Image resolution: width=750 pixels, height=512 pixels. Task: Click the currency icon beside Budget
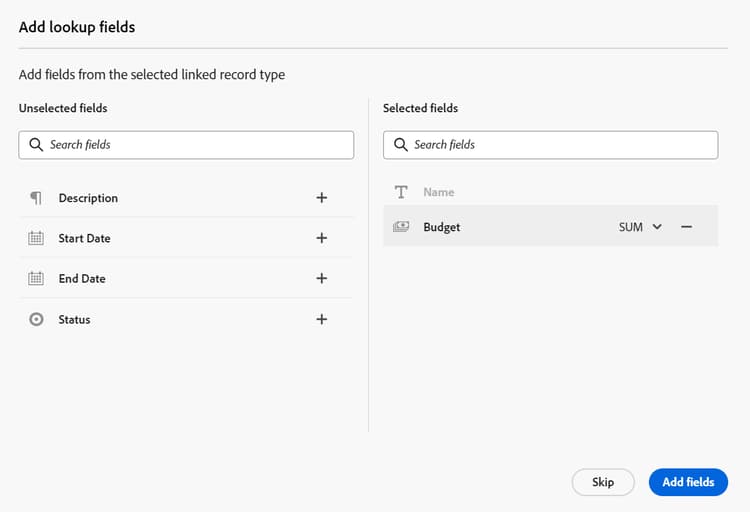(x=401, y=227)
